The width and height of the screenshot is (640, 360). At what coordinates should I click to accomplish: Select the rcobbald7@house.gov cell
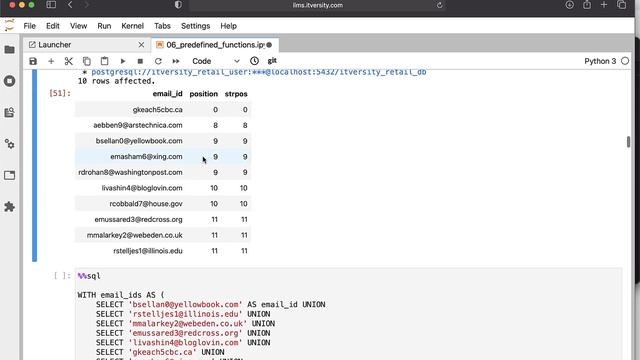tap(146, 204)
